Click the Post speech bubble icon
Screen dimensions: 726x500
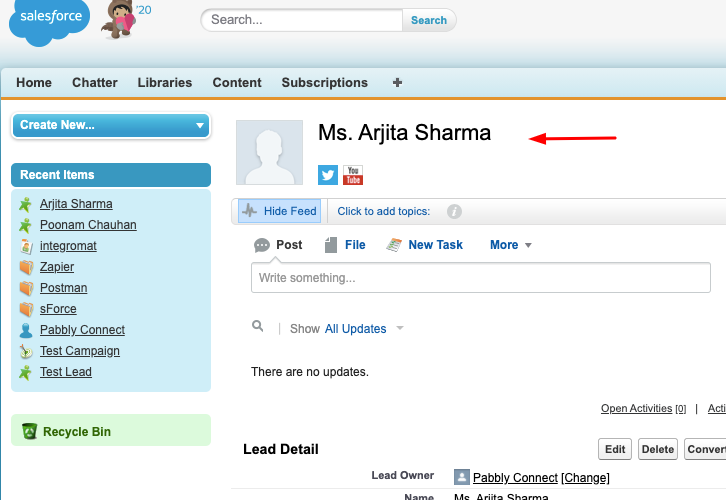262,245
